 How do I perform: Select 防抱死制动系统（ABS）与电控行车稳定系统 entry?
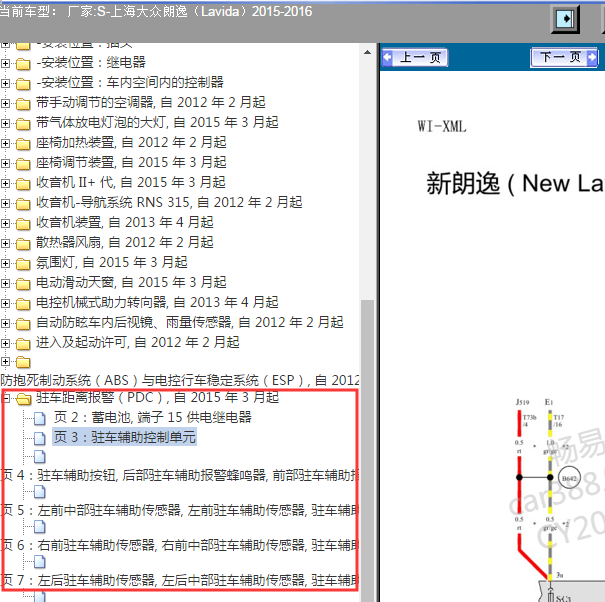pyautogui.click(x=179, y=380)
